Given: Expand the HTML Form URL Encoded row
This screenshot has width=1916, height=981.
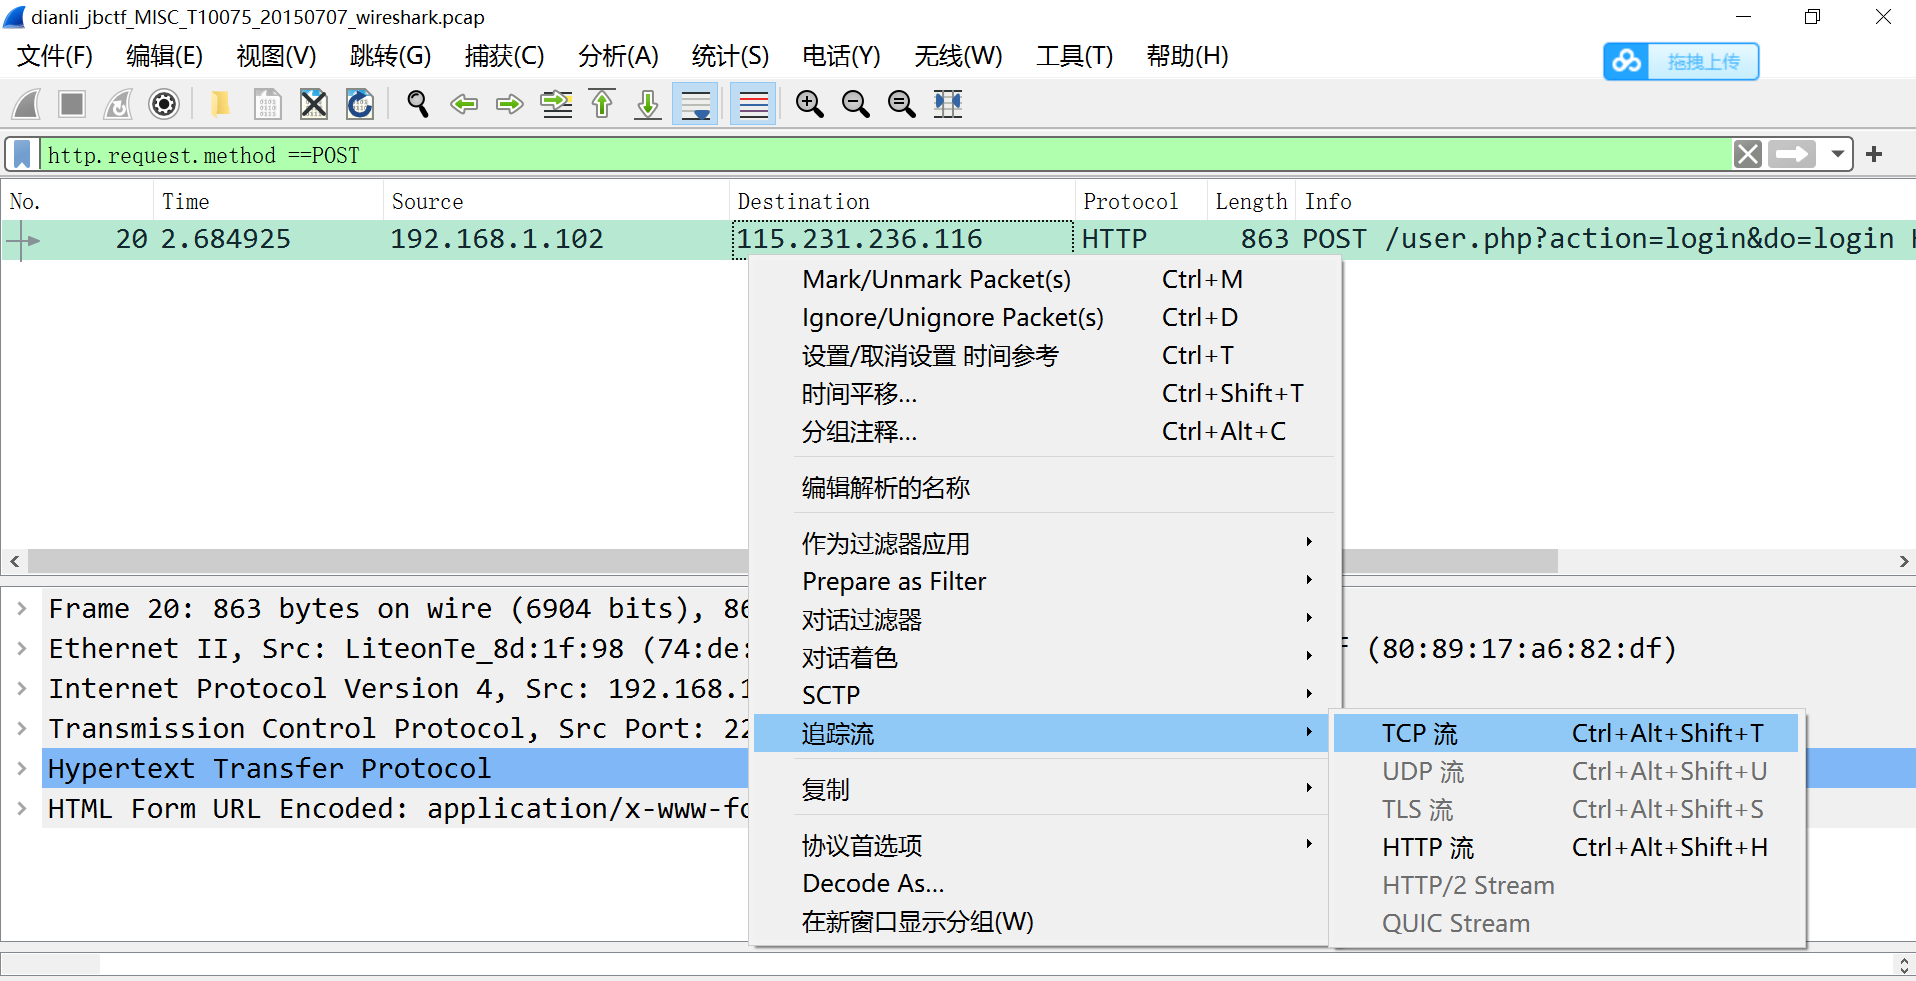Looking at the screenshot, I should 21,808.
